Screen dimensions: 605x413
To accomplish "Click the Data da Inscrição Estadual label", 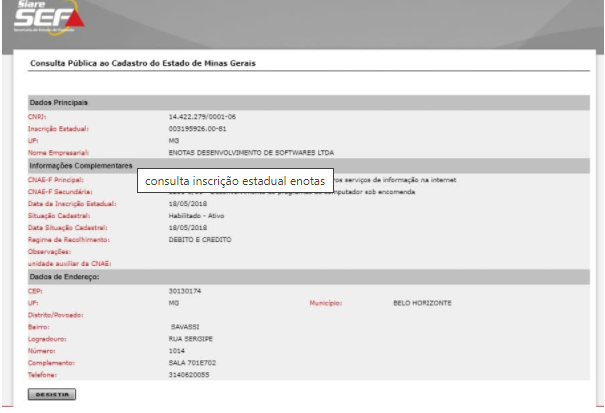I will [x=73, y=203].
